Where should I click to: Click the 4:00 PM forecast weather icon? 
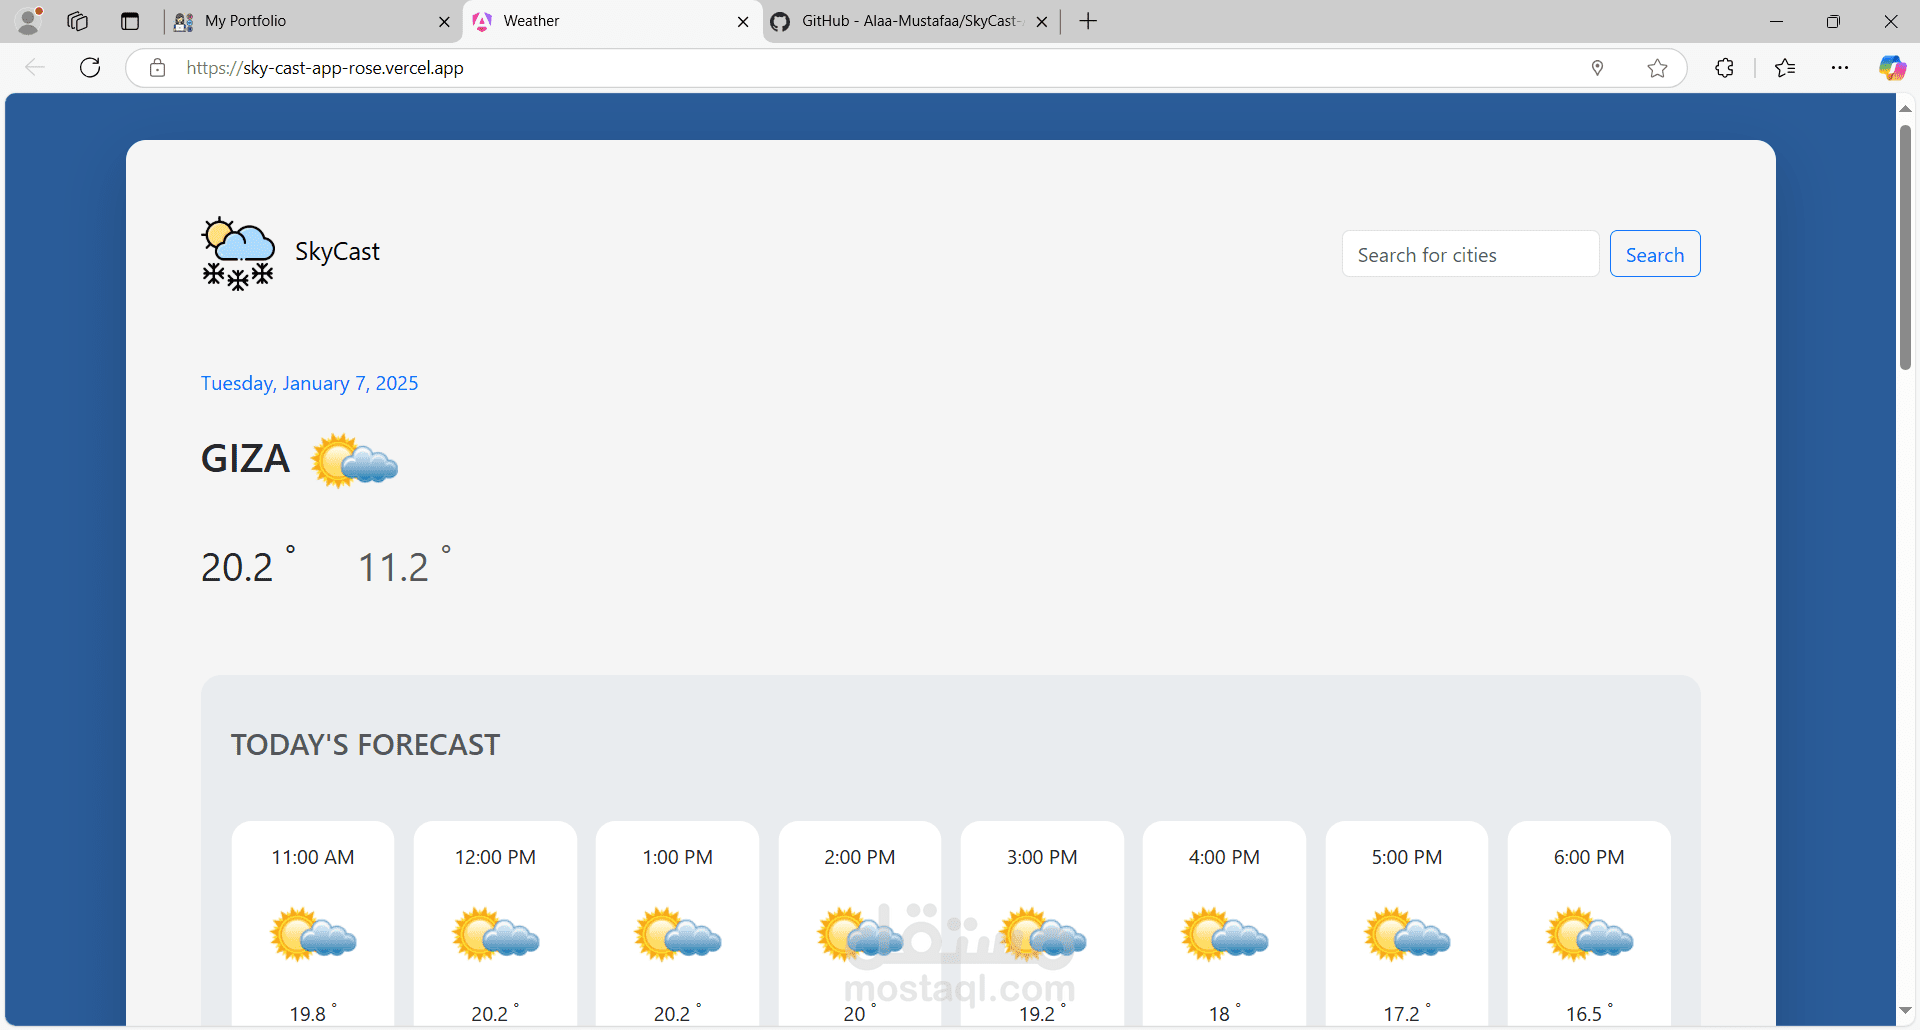[x=1225, y=934]
